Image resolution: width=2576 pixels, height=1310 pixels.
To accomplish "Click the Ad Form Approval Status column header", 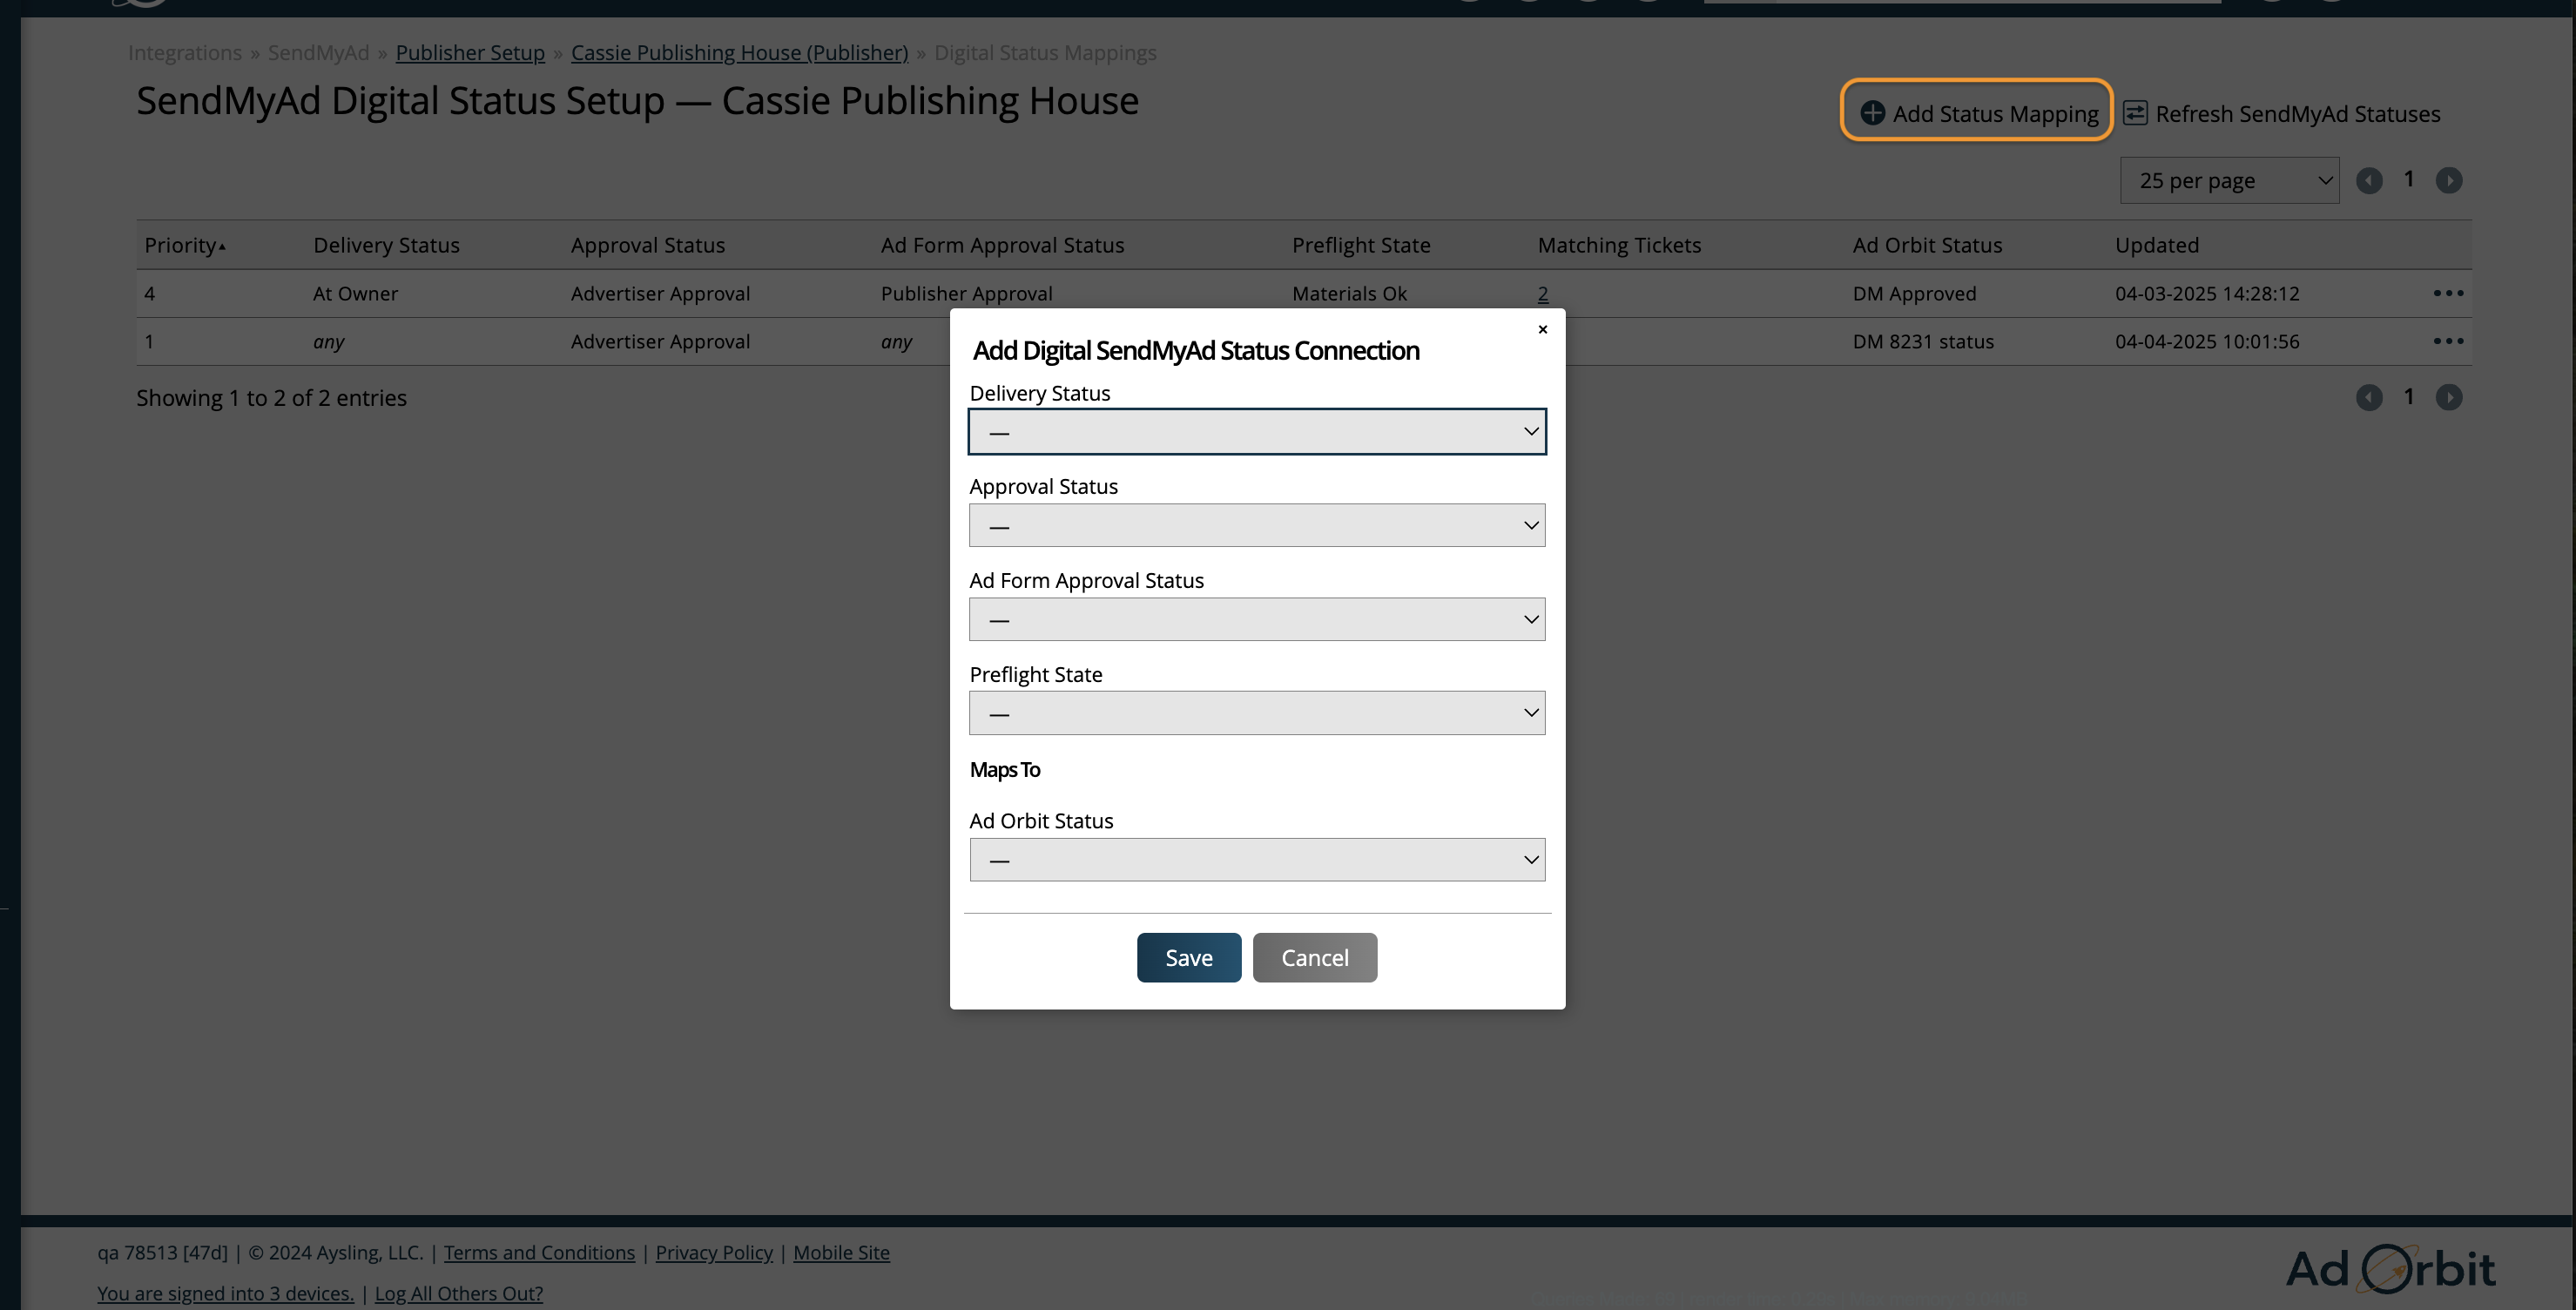I will click(1002, 245).
